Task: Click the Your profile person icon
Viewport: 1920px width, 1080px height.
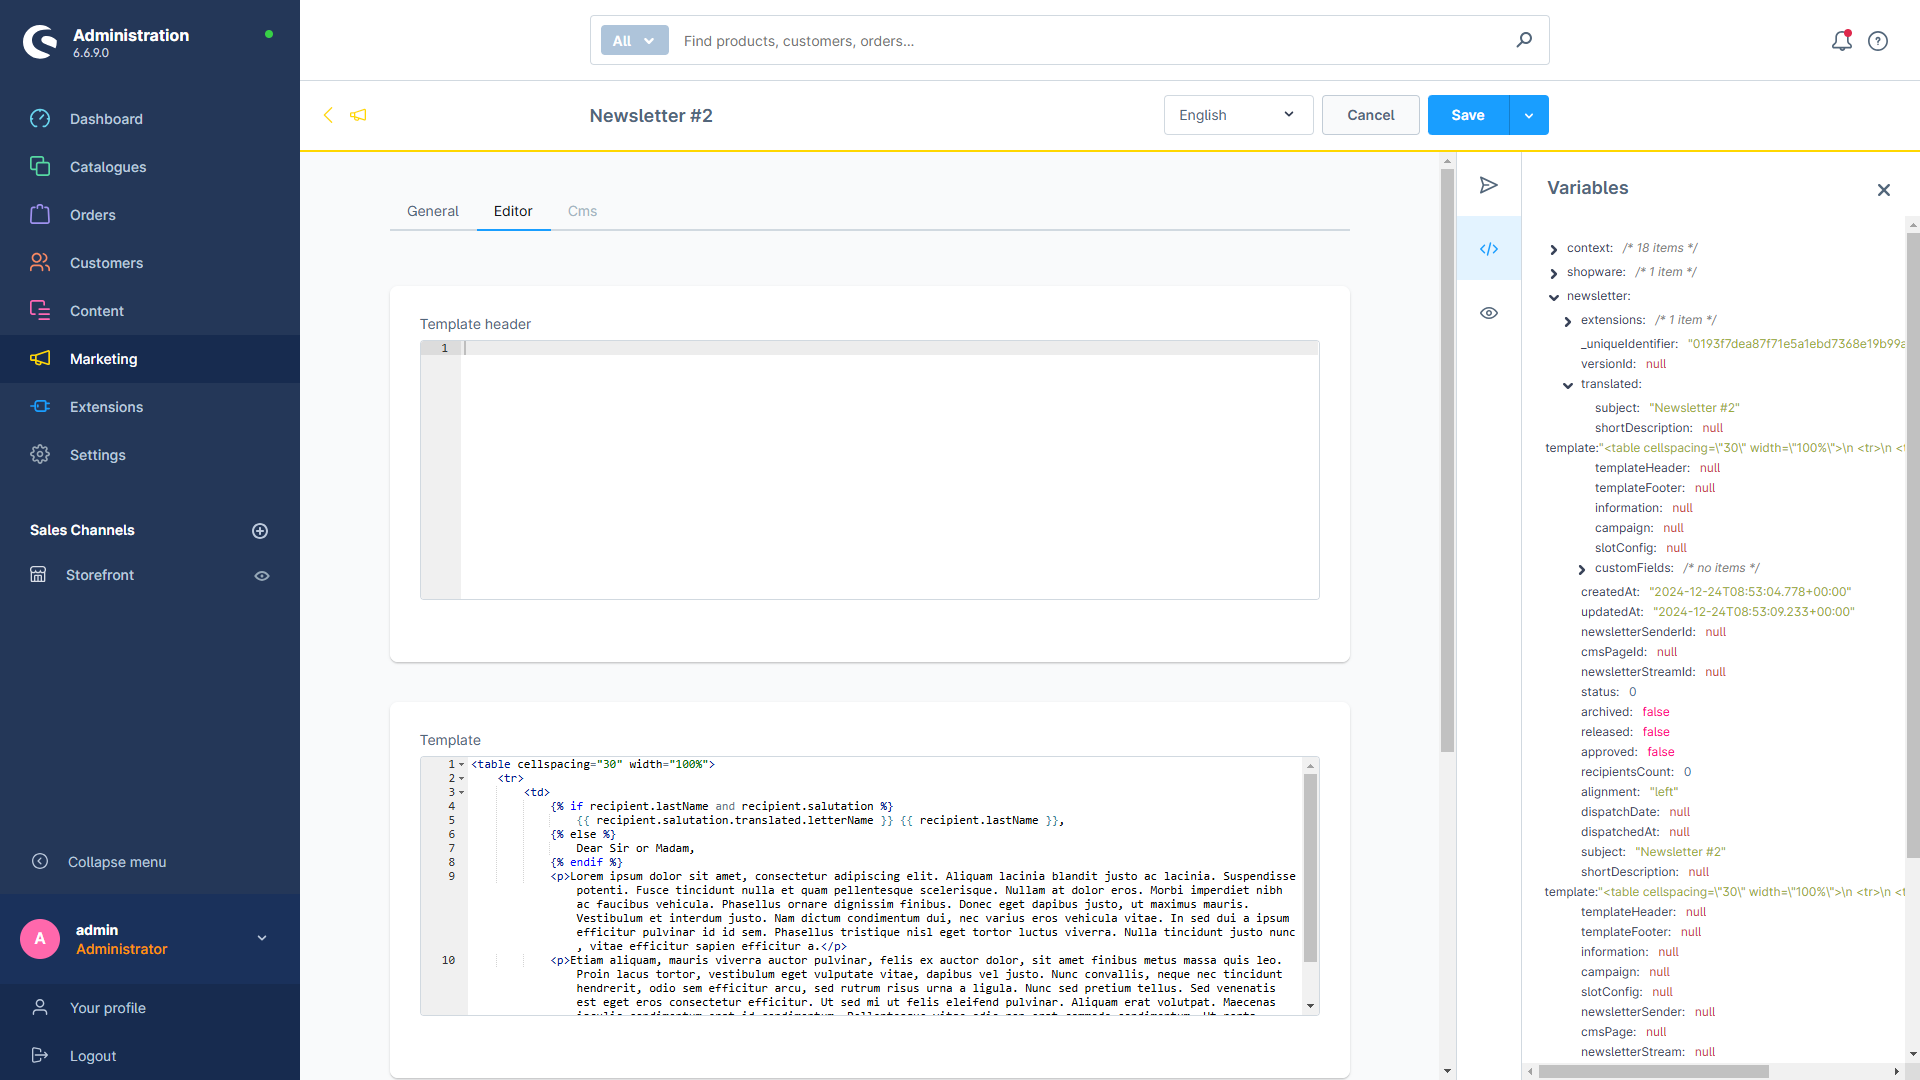Action: point(40,1008)
